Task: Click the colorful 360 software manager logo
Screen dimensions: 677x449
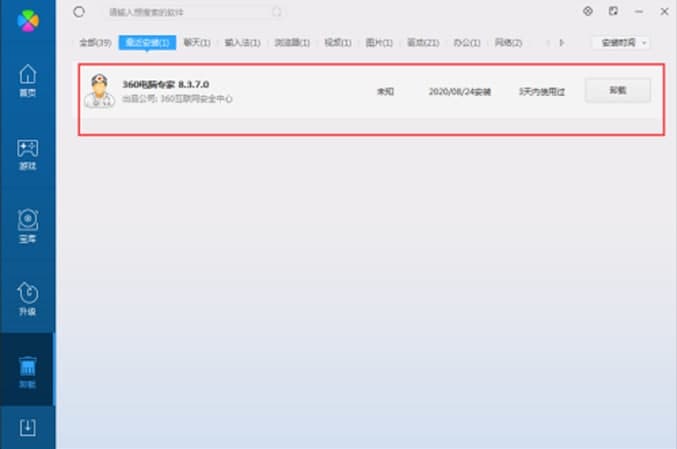Action: pos(28,20)
